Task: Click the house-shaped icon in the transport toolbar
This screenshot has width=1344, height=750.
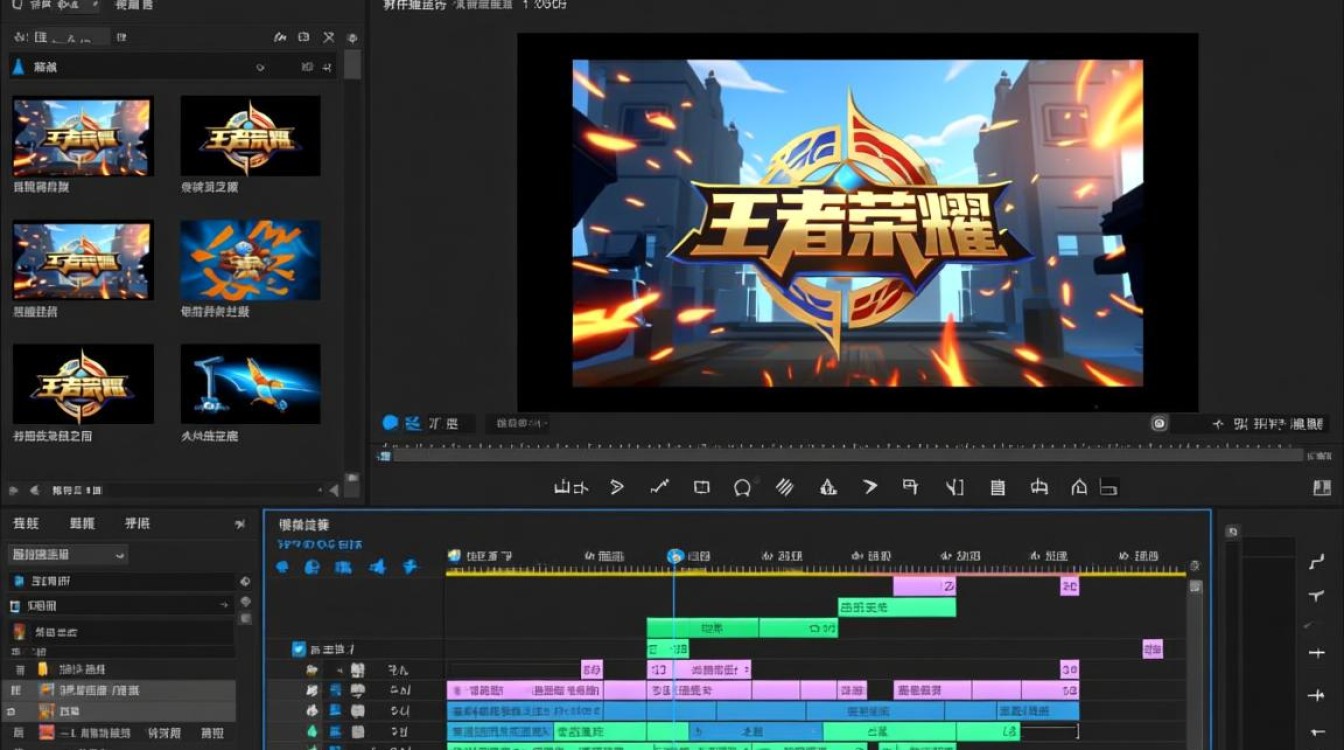Action: 1079,487
